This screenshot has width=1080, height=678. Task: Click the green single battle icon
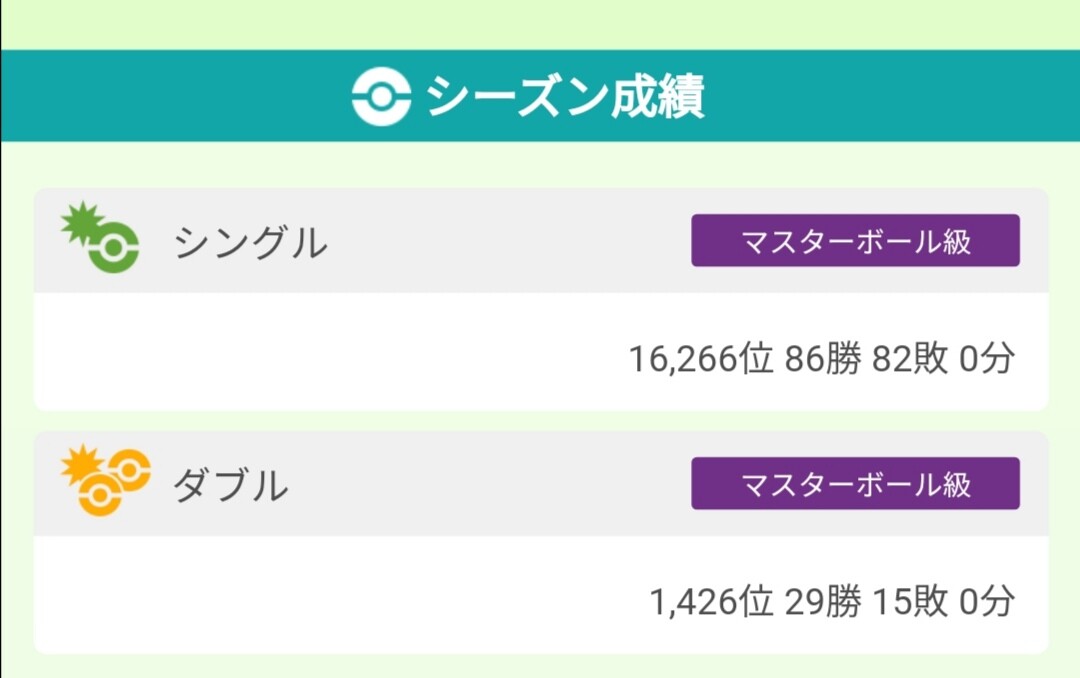[x=101, y=237]
